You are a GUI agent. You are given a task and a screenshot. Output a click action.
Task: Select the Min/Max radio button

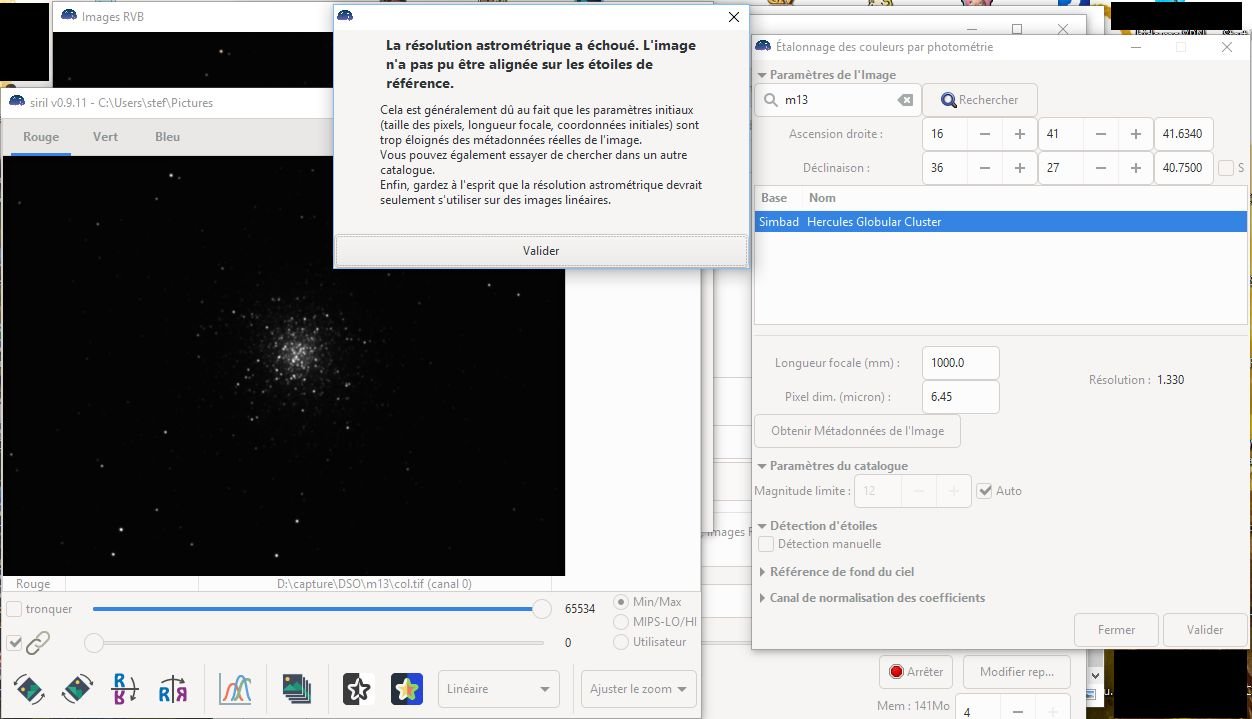[621, 602]
